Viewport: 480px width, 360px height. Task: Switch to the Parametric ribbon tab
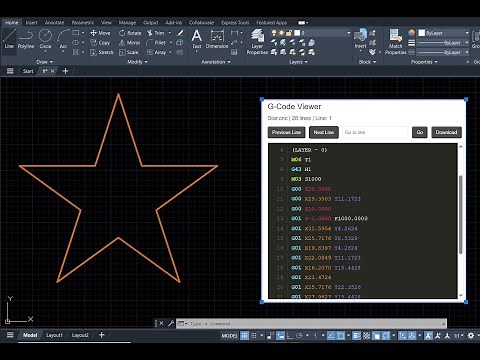[x=83, y=22]
